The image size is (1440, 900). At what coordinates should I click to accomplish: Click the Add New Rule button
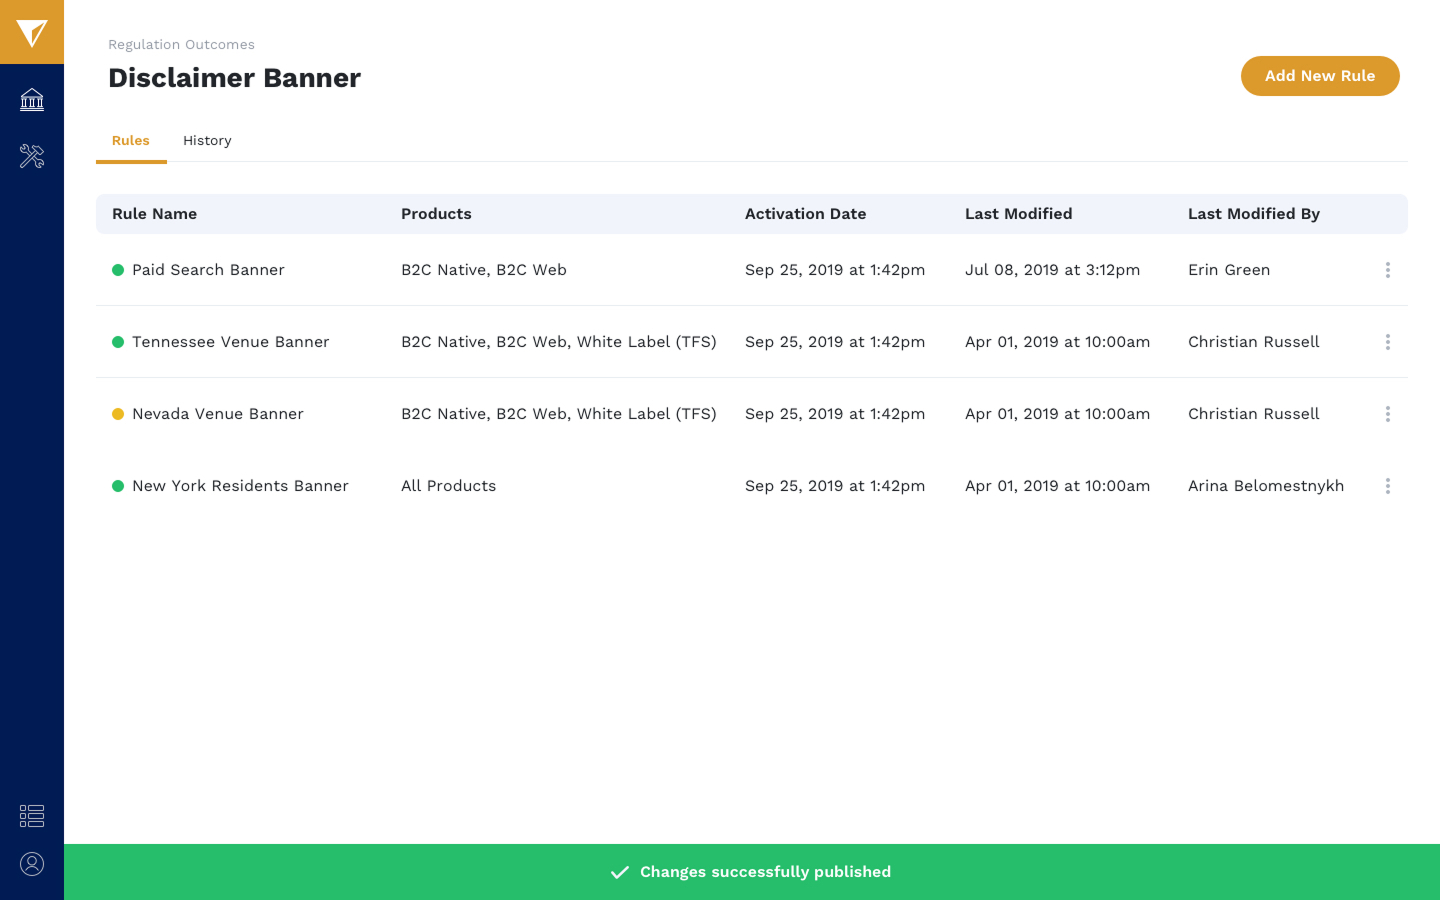[1319, 76]
